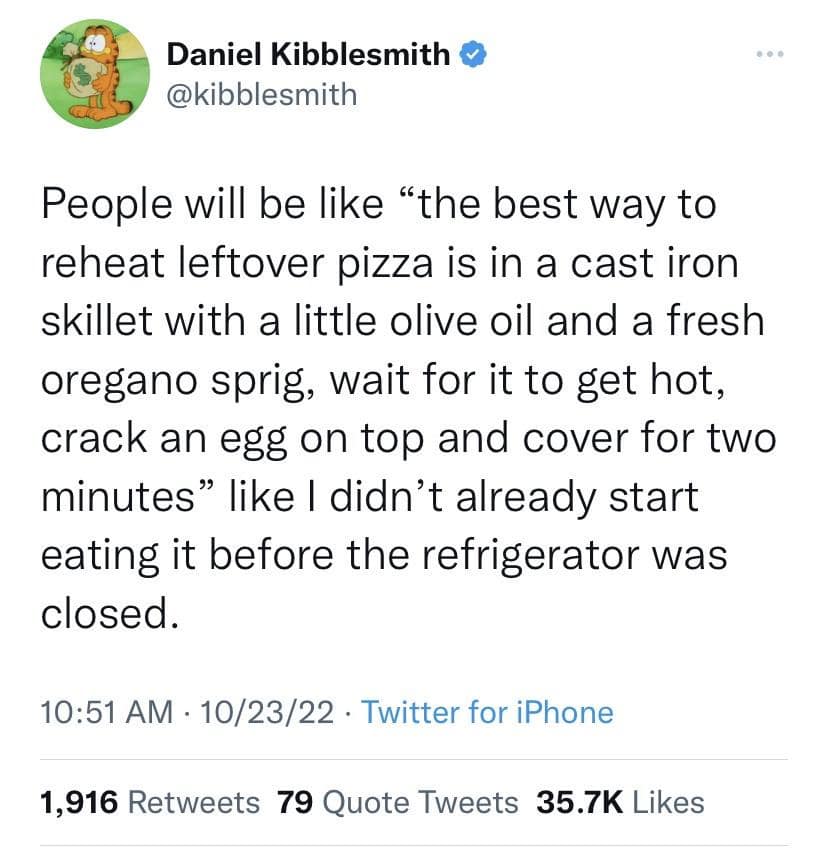View the 1,916 Retweets list
This screenshot has height=848, width=828.
pyautogui.click(x=150, y=802)
